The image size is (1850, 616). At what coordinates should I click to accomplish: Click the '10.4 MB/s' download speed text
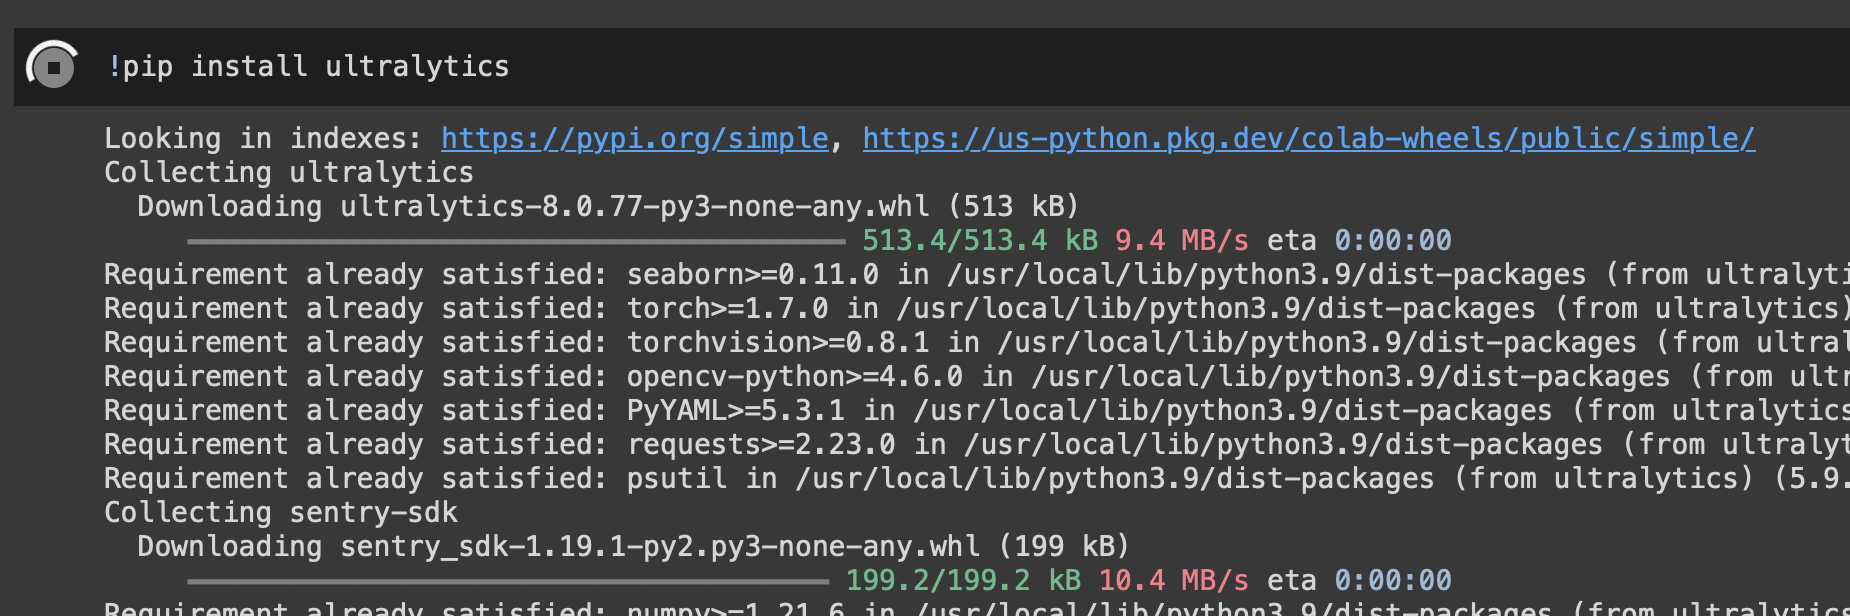[x=1173, y=581]
